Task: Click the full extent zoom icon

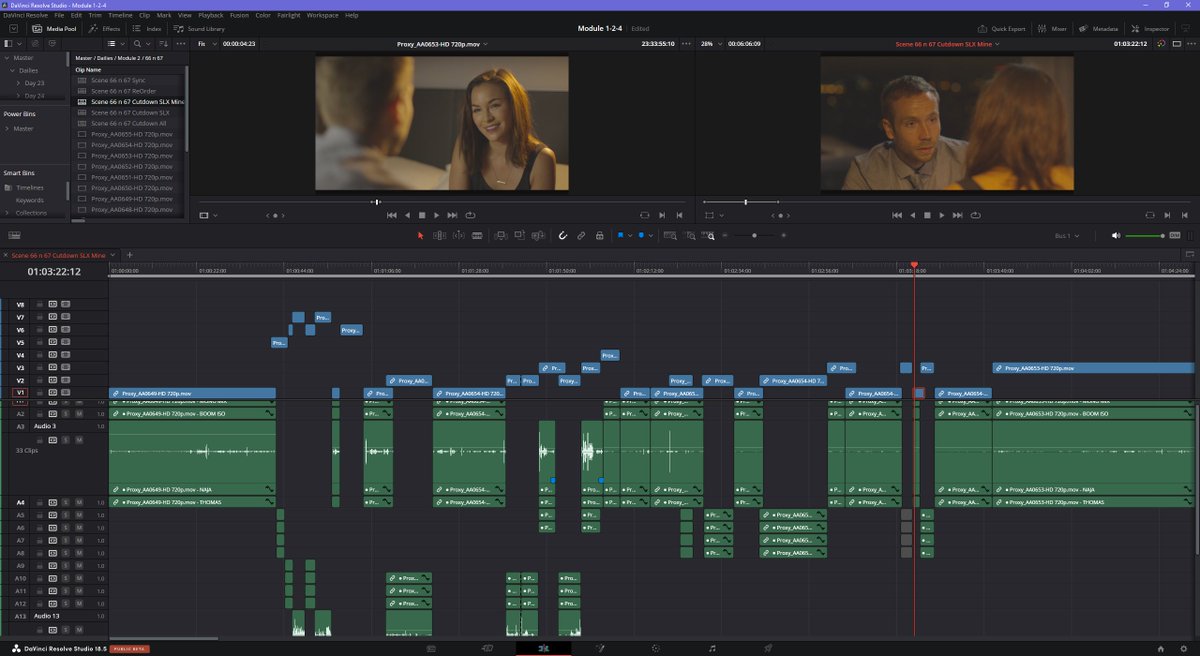Action: (x=670, y=236)
